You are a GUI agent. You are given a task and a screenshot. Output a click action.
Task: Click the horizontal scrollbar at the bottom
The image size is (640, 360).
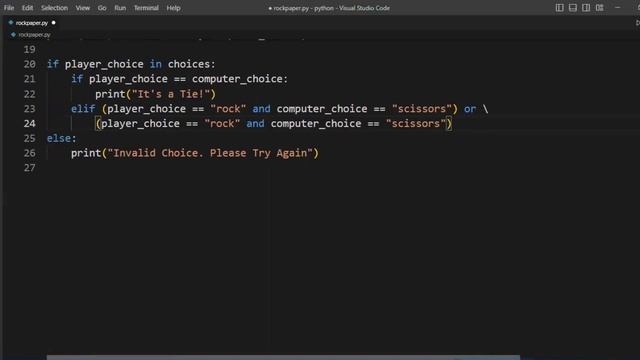pos(283,358)
